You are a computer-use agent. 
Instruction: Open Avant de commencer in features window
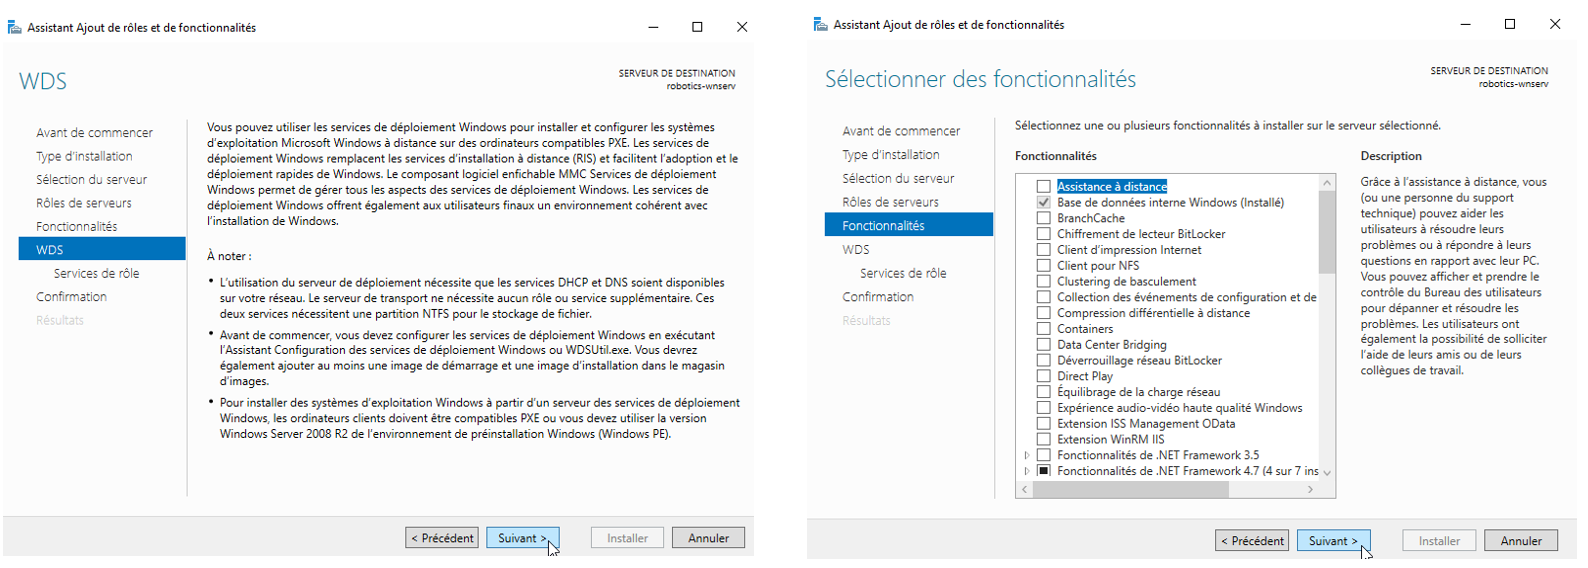[901, 131]
